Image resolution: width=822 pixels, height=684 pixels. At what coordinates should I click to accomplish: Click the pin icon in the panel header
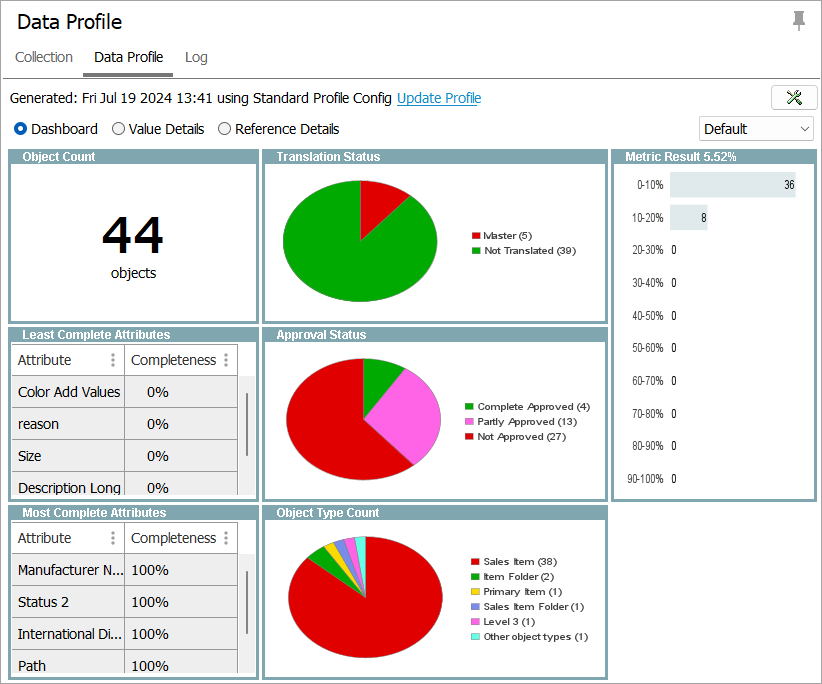click(x=798, y=21)
